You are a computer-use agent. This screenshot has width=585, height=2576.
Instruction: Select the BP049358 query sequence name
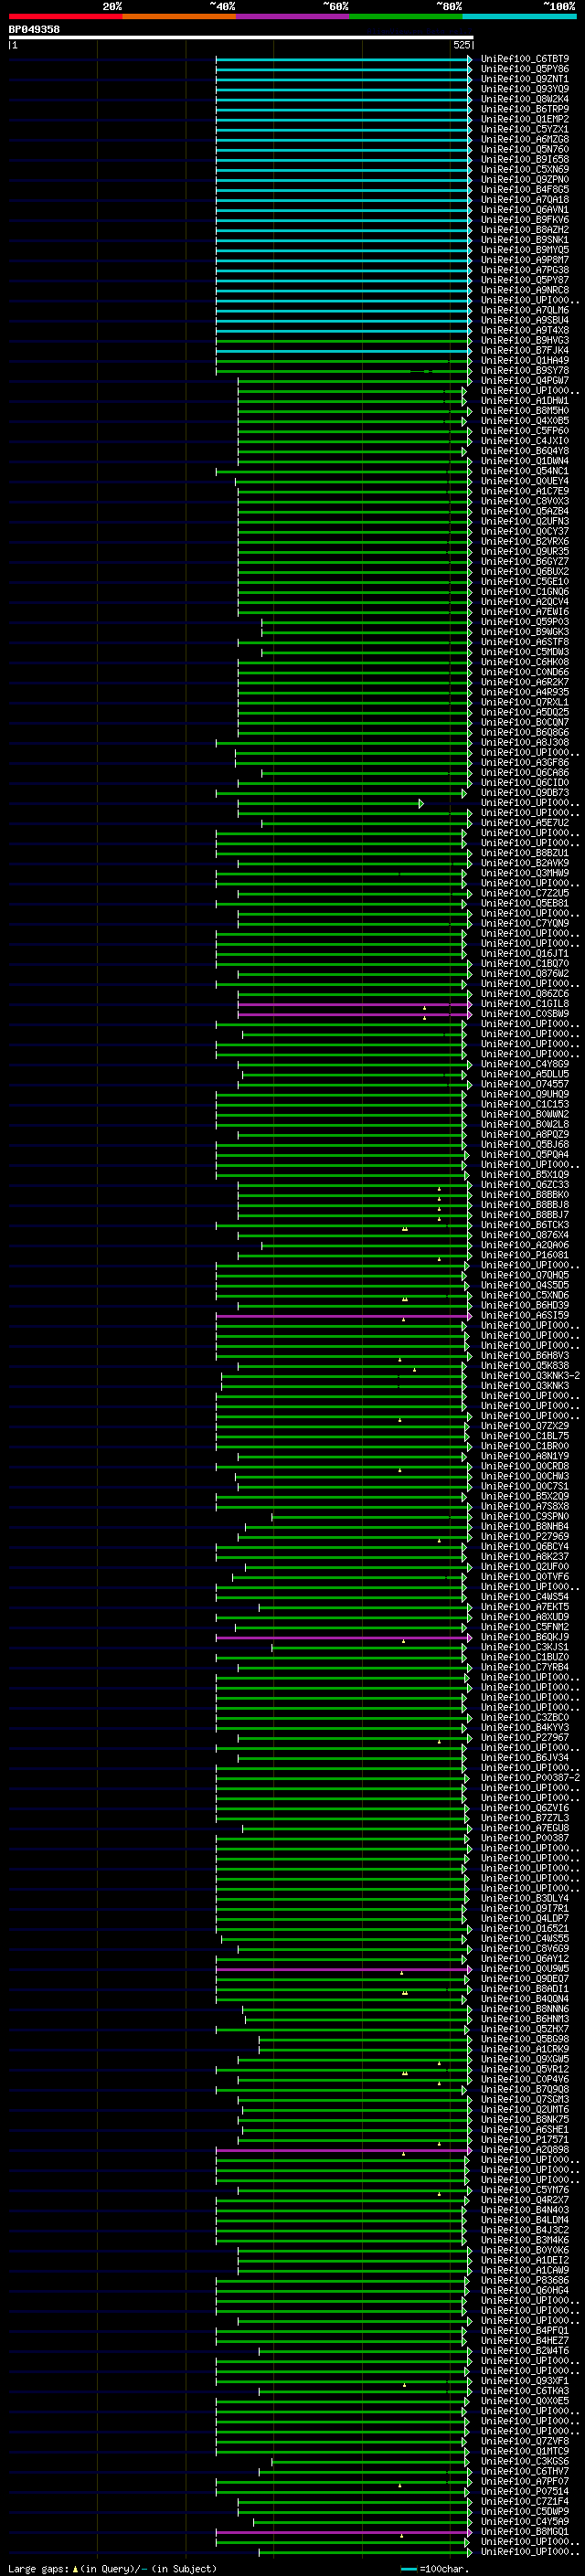tap(34, 29)
